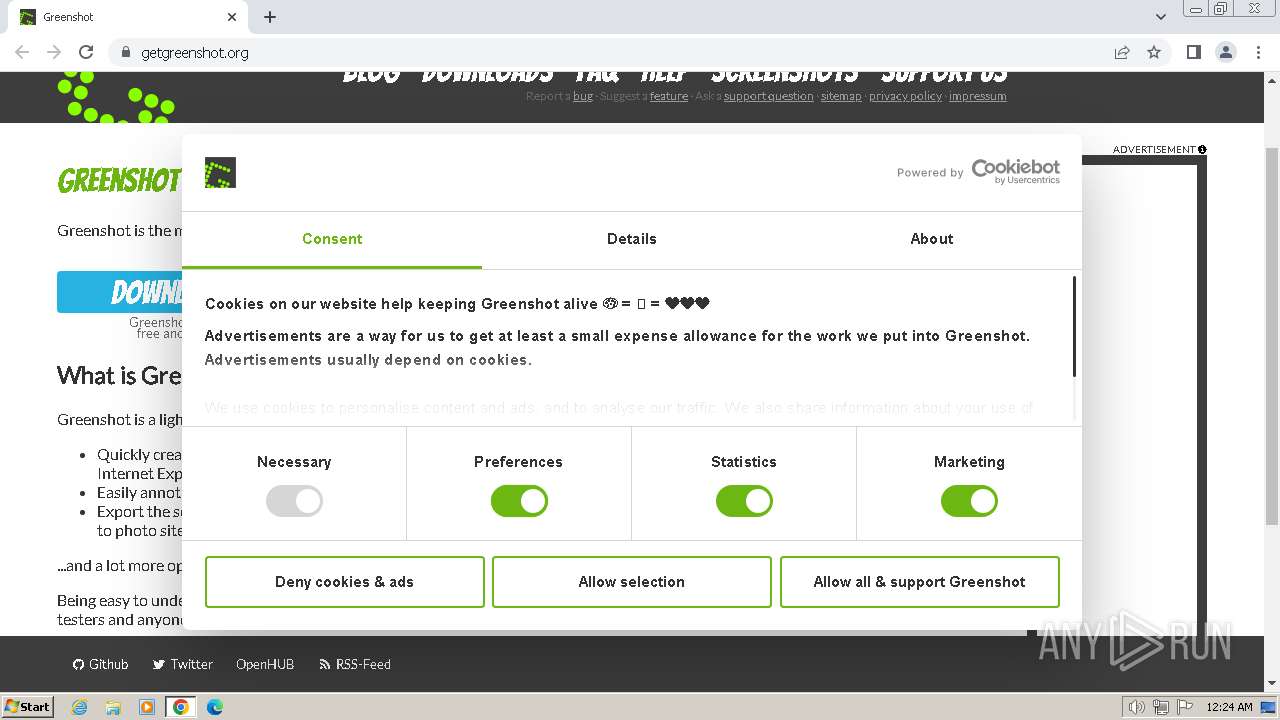Open the Github footer link
The width and height of the screenshot is (1280, 720).
(101, 664)
